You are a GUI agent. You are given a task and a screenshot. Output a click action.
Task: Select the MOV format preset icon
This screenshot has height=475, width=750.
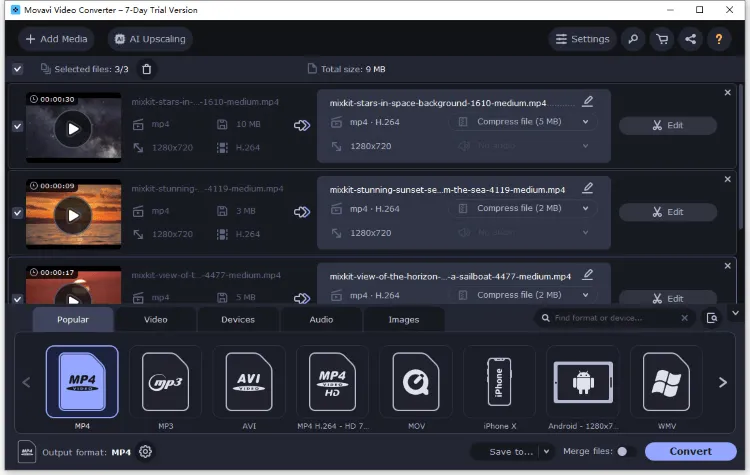pos(416,382)
